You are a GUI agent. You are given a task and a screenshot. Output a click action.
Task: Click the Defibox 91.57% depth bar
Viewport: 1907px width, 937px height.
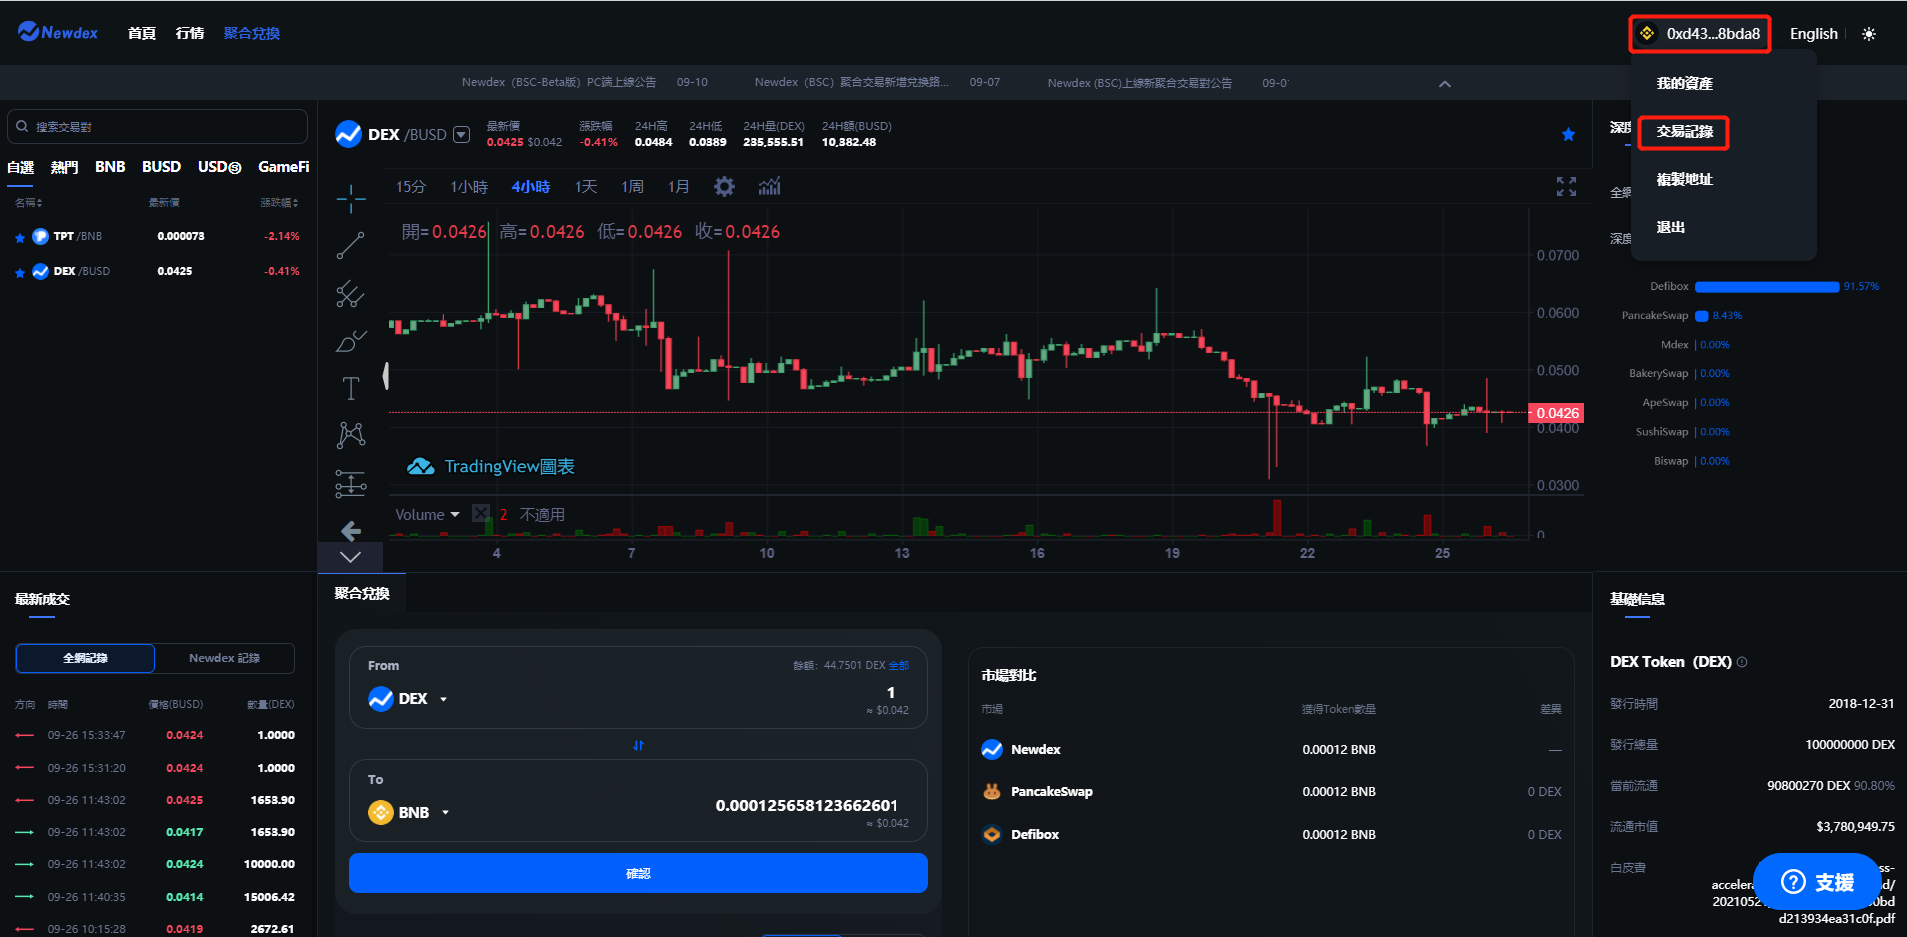tap(1766, 287)
